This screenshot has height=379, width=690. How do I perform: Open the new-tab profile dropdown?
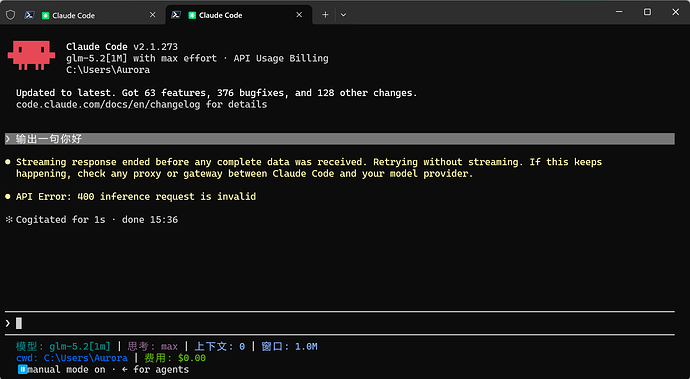click(343, 15)
